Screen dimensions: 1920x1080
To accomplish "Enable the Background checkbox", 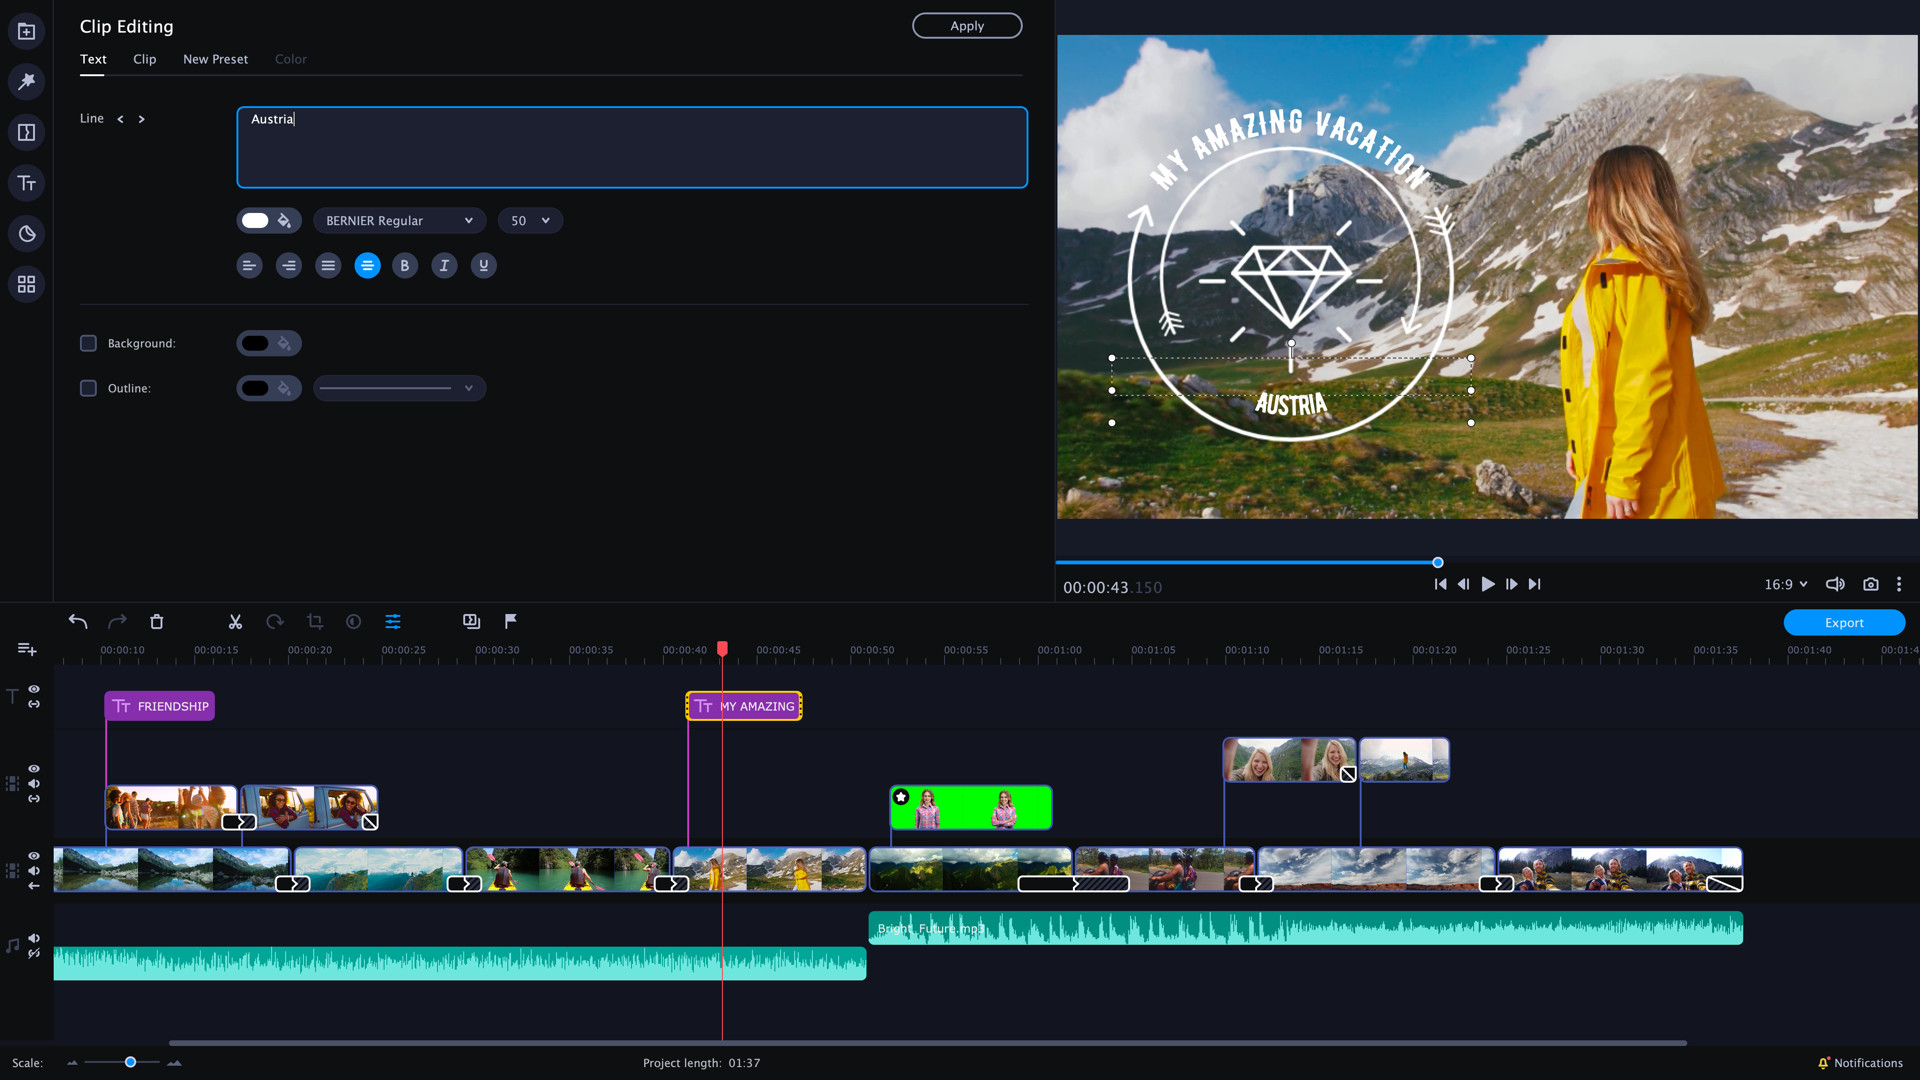I will (88, 343).
